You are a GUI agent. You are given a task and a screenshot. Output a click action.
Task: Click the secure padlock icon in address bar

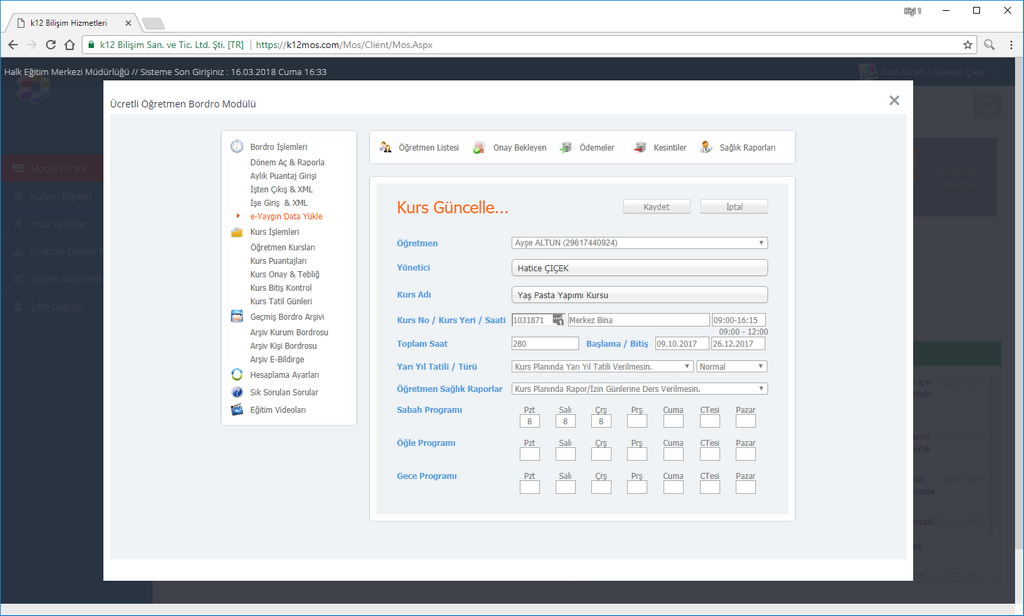coord(91,44)
